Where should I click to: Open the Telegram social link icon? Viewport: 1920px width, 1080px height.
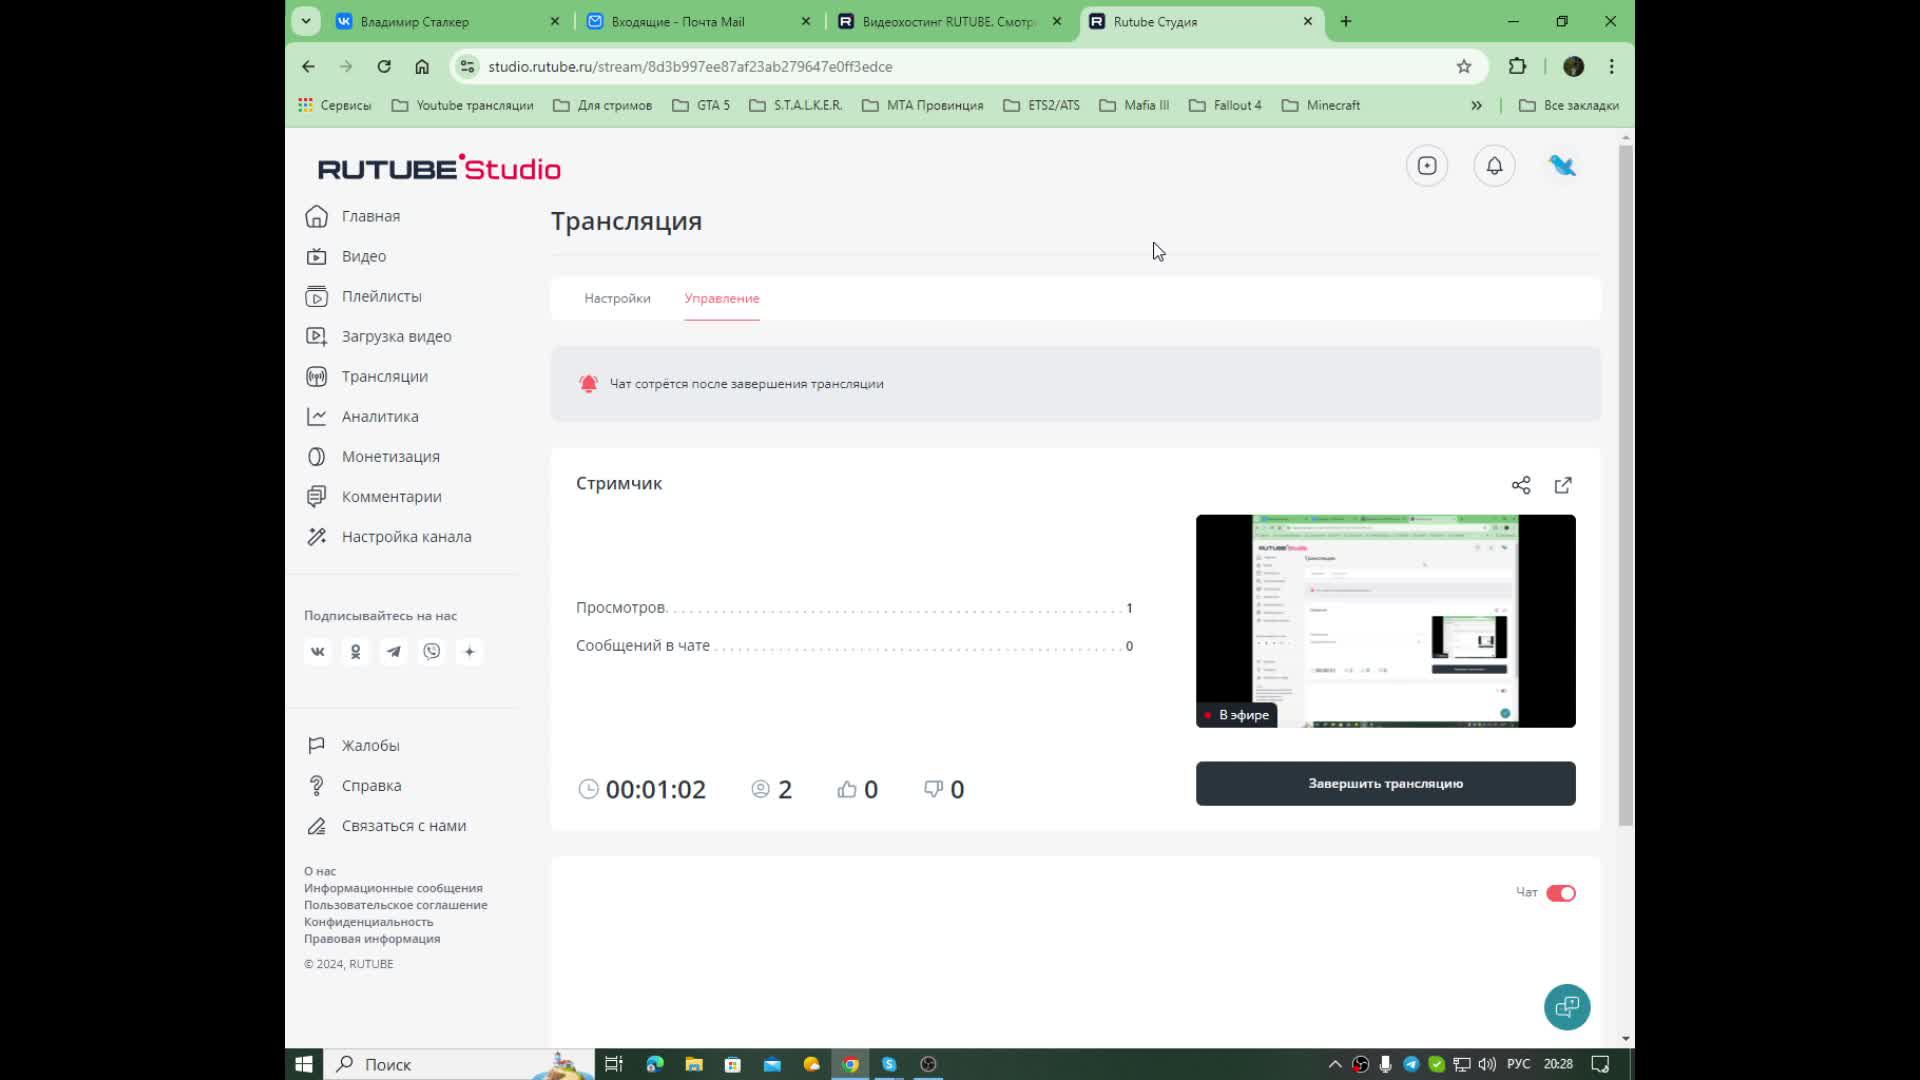point(394,651)
